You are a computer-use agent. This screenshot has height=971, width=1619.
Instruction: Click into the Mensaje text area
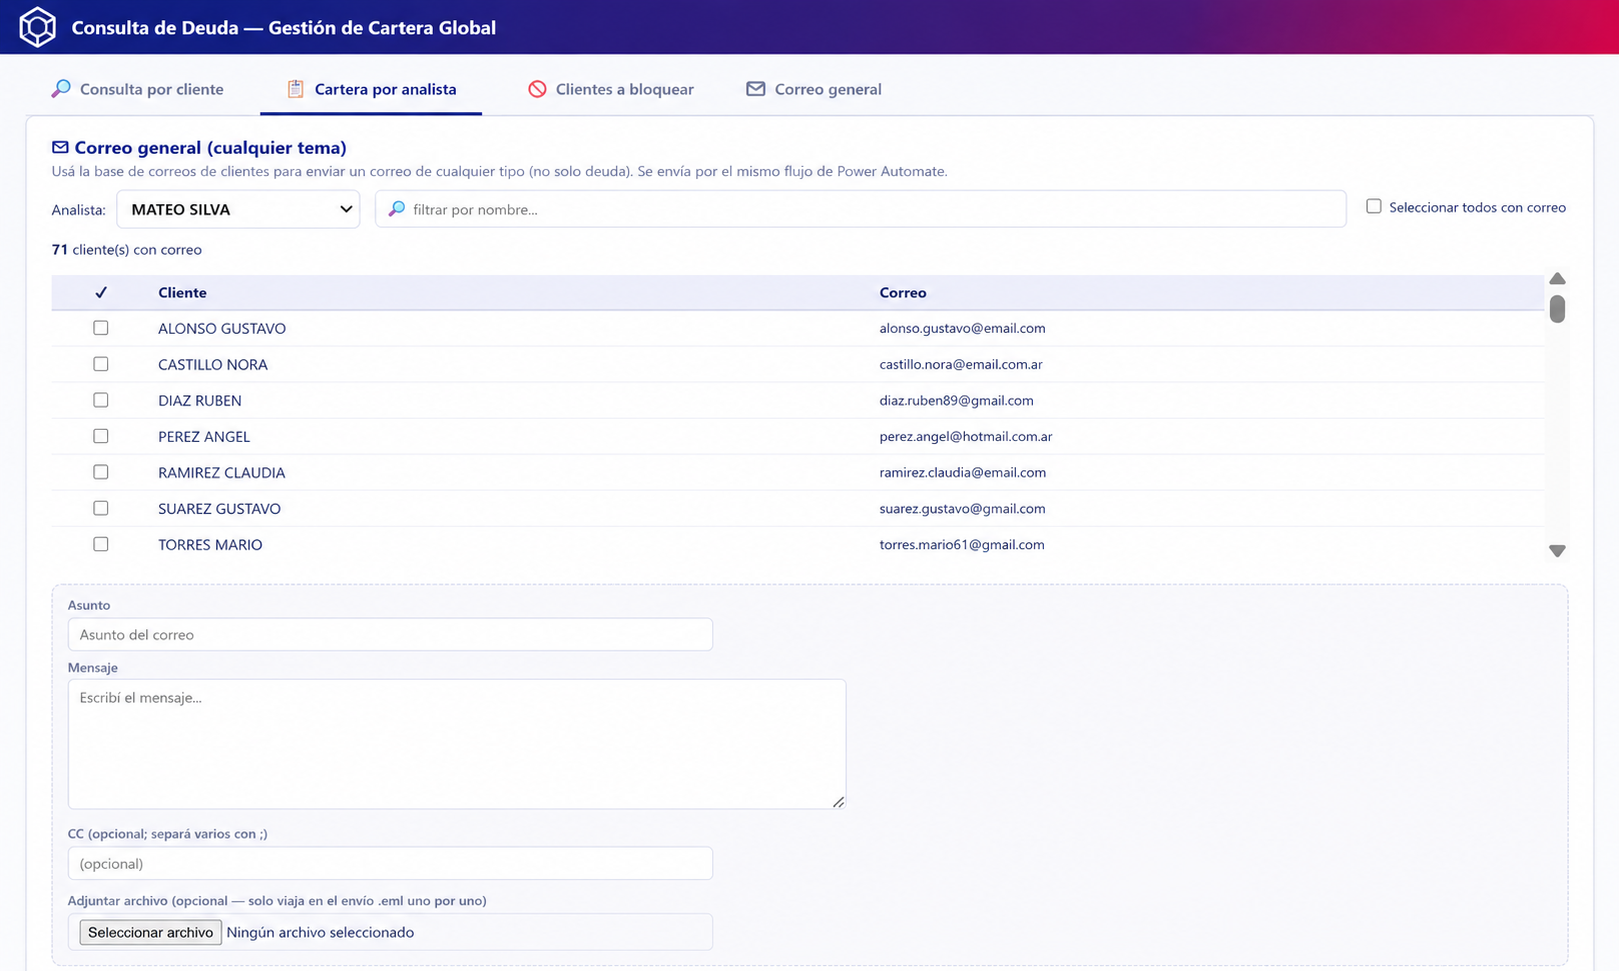[457, 744]
